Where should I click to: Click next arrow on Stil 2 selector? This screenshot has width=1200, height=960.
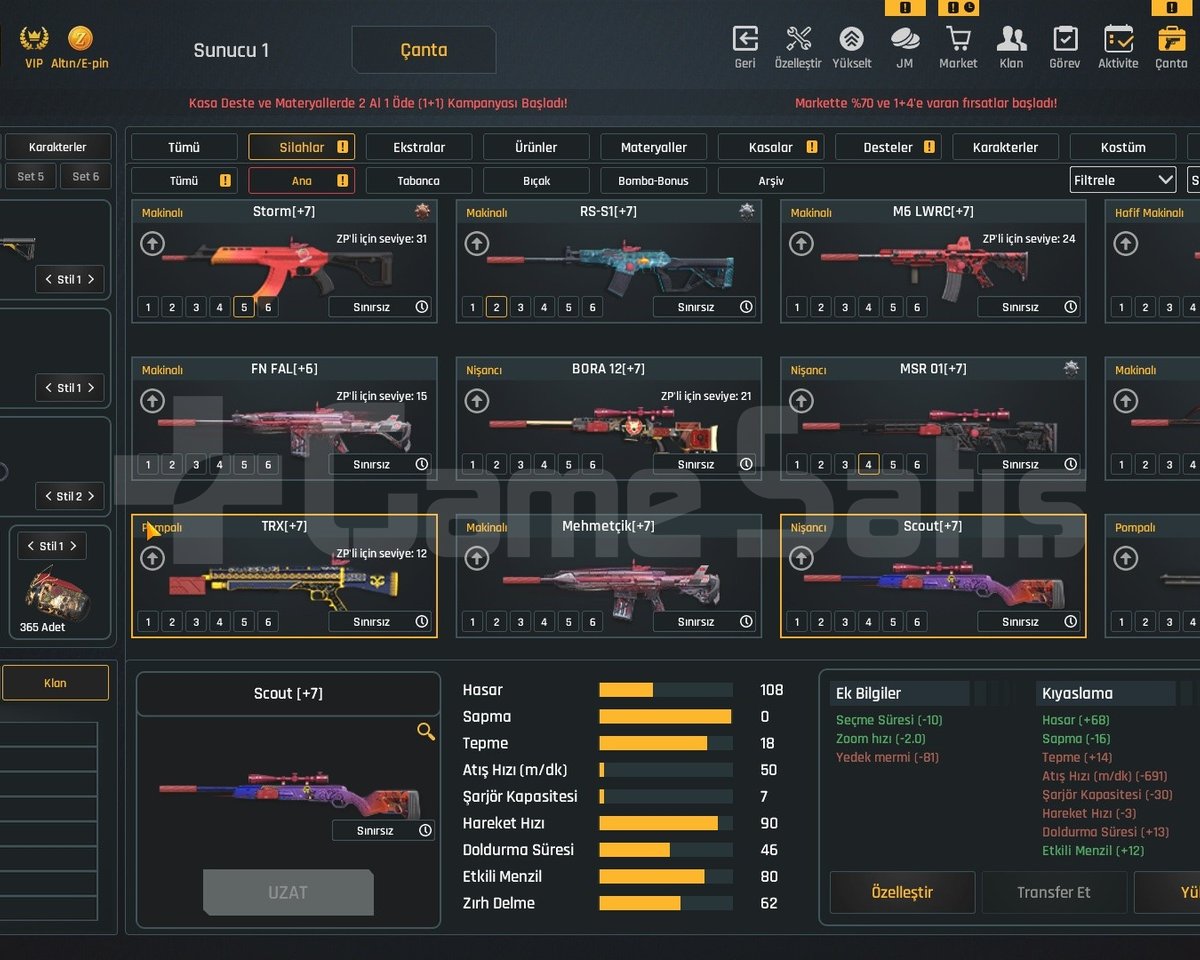click(x=90, y=496)
